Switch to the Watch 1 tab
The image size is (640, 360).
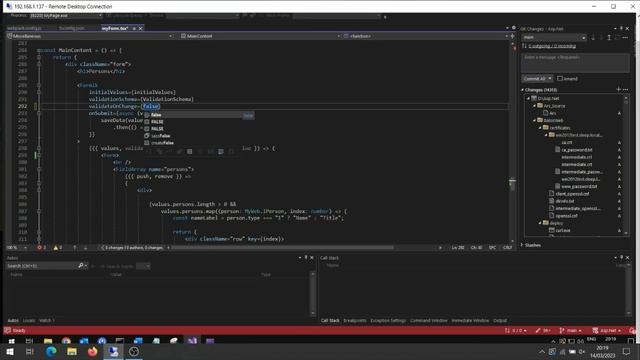[x=47, y=320]
